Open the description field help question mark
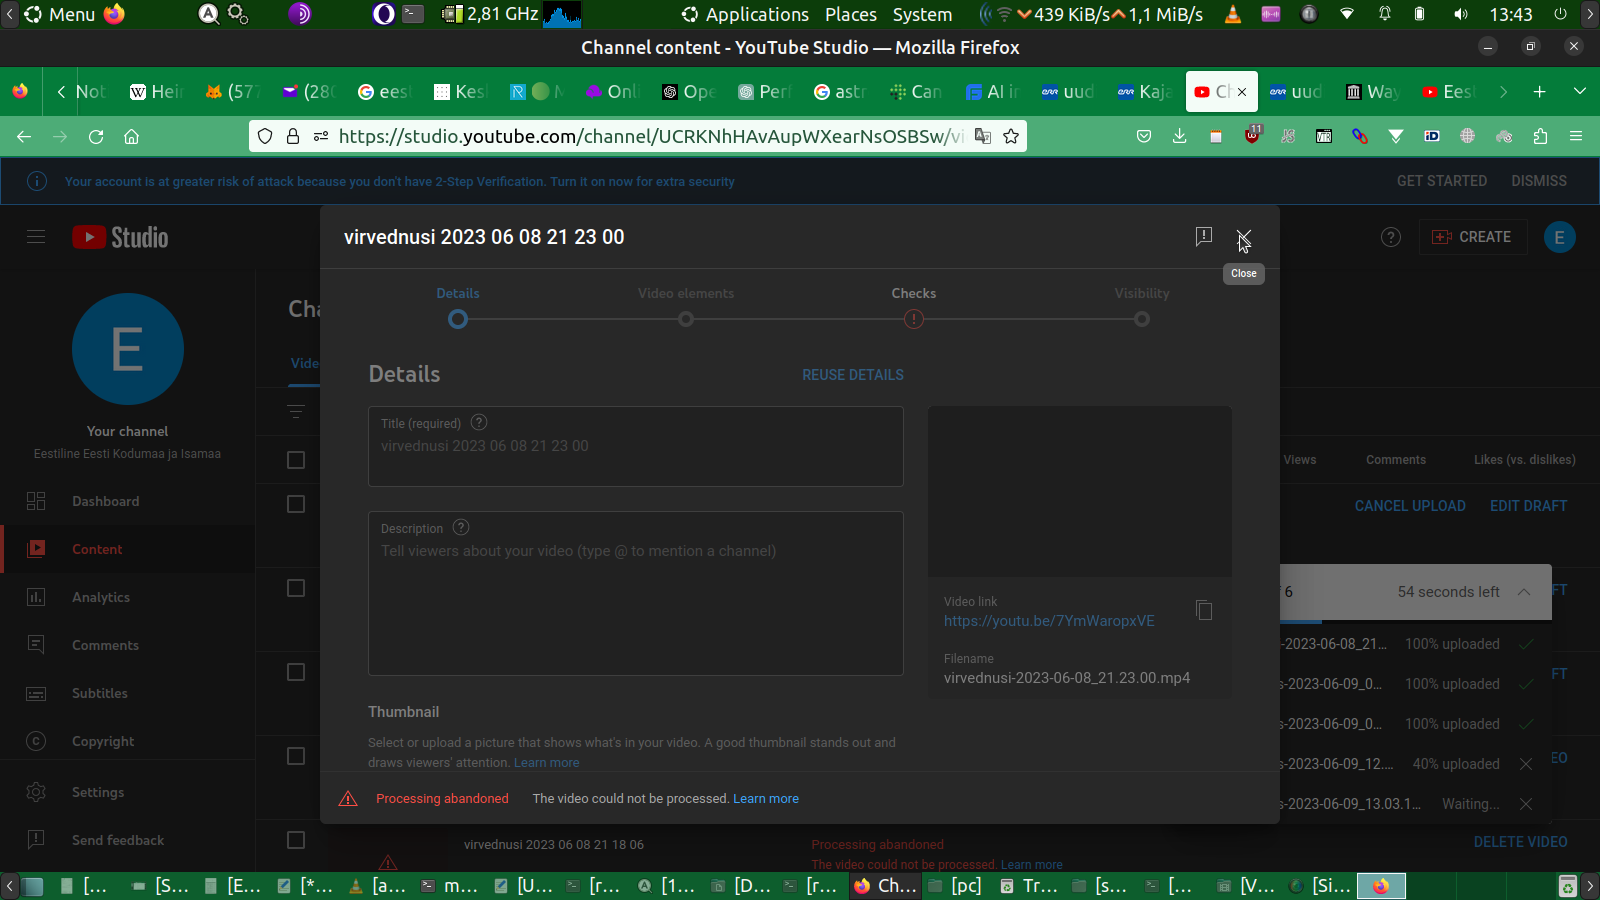 [461, 527]
